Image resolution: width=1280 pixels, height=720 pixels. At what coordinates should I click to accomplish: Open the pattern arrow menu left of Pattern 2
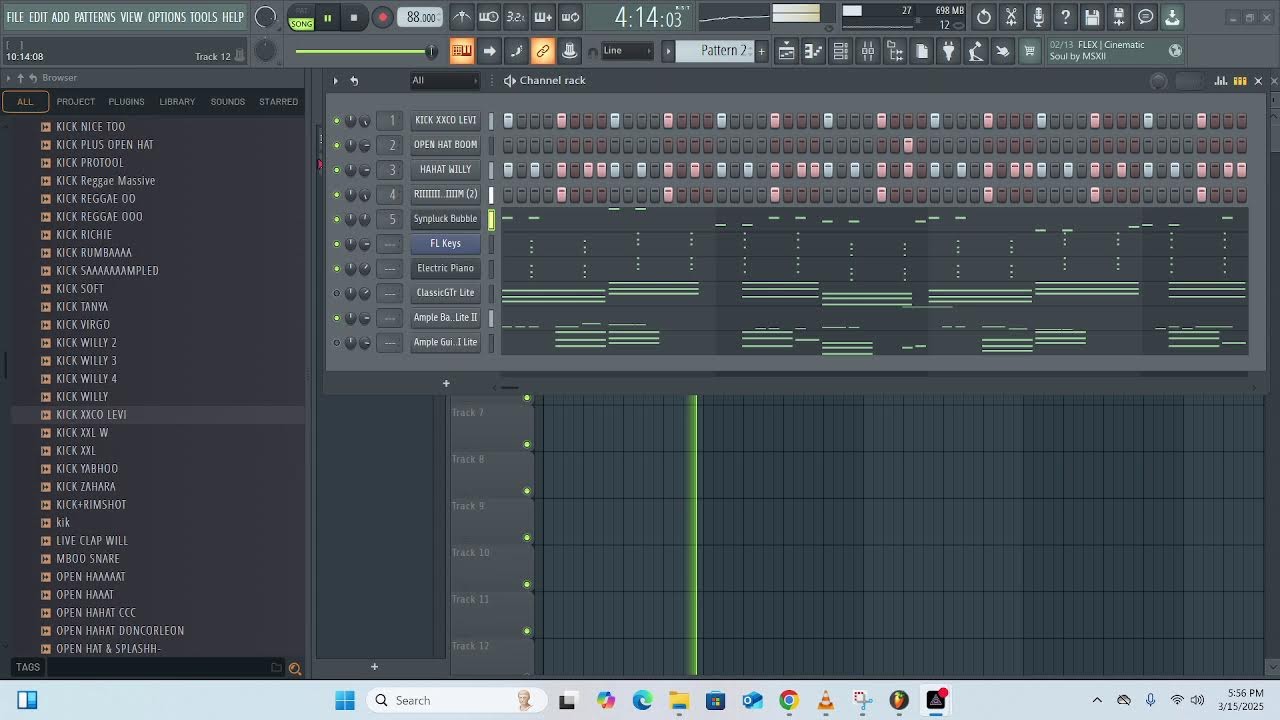(x=668, y=51)
